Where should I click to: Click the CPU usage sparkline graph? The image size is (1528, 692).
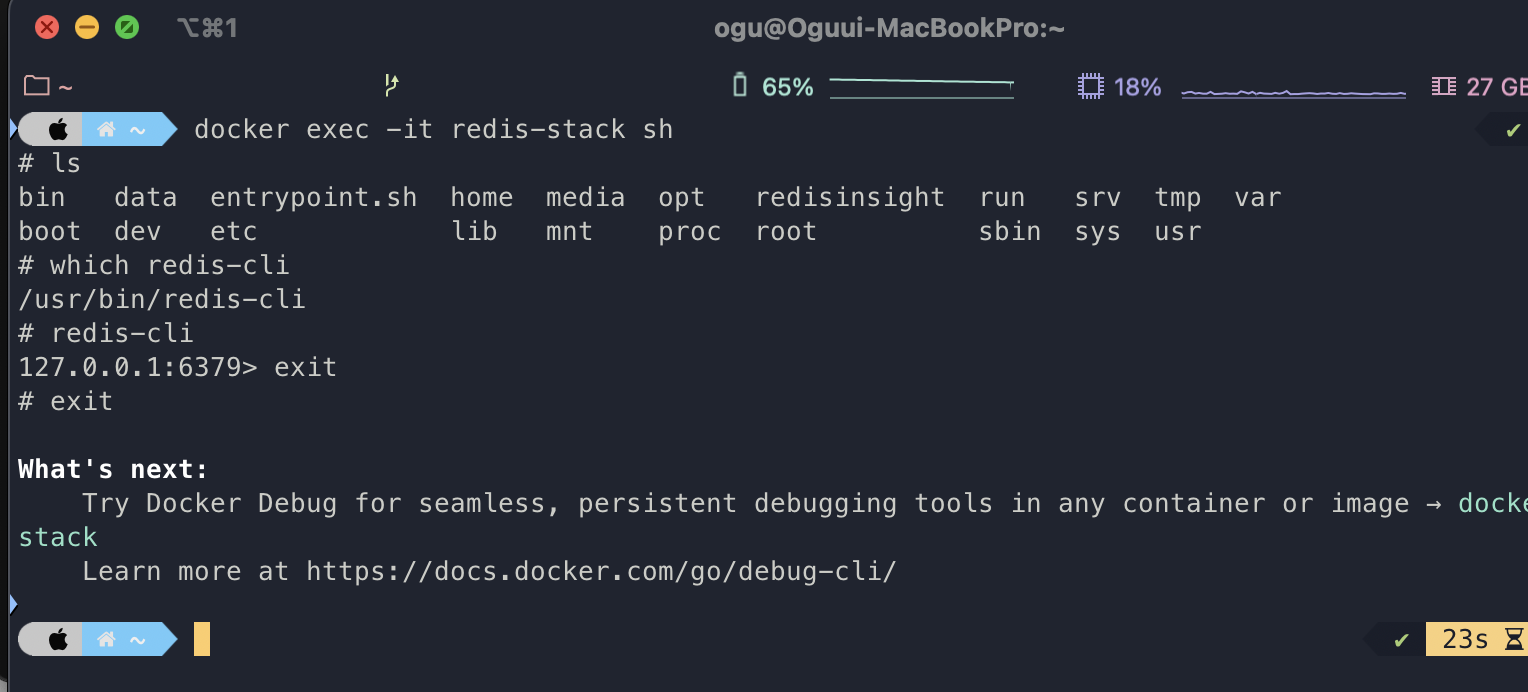[x=1293, y=92]
